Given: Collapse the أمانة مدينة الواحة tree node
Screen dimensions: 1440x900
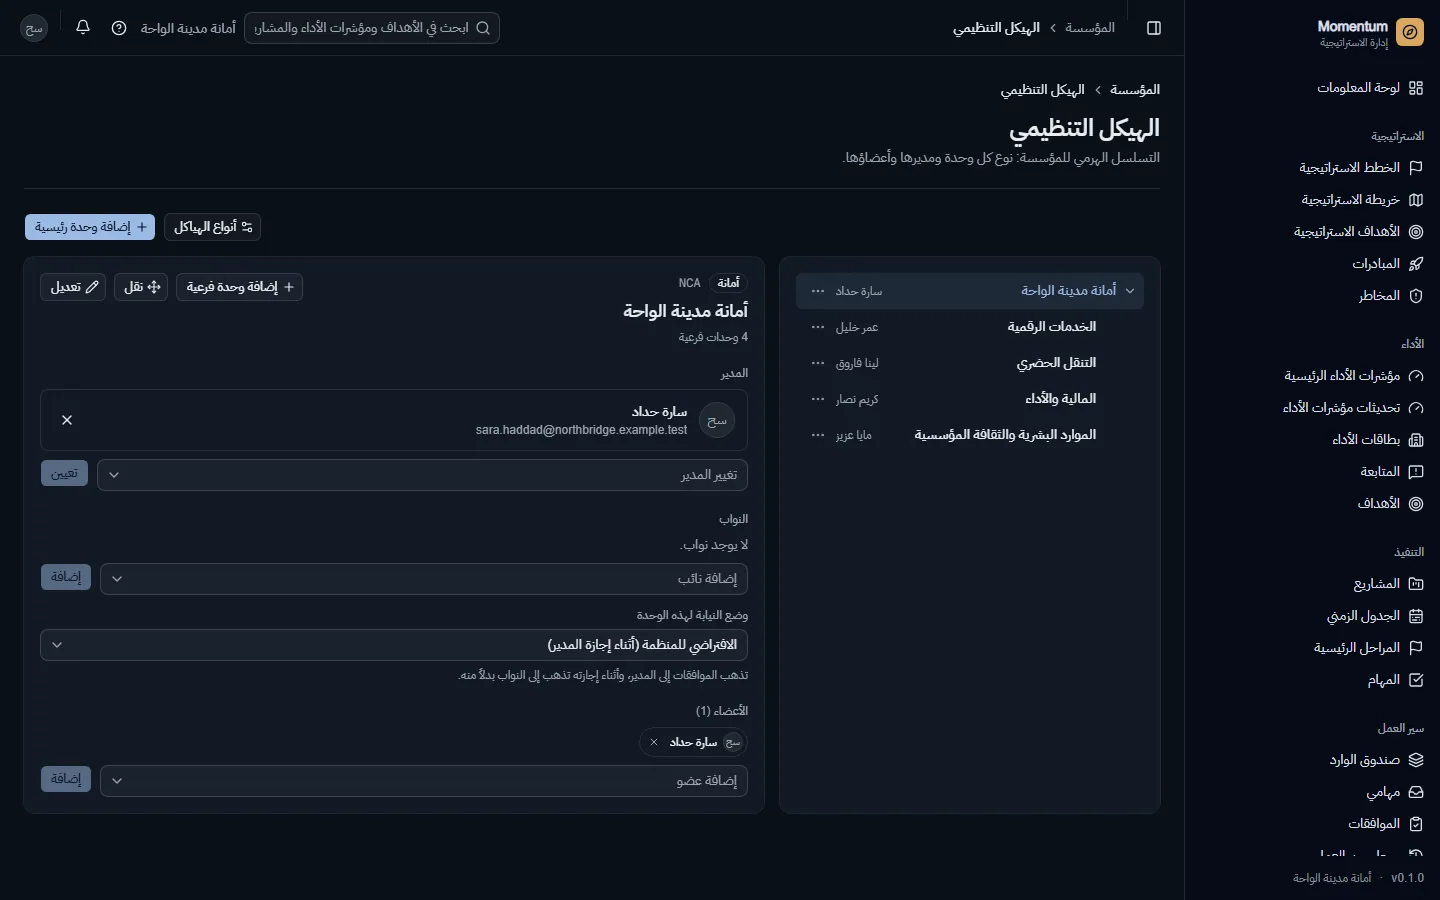Looking at the screenshot, I should click(x=1130, y=291).
